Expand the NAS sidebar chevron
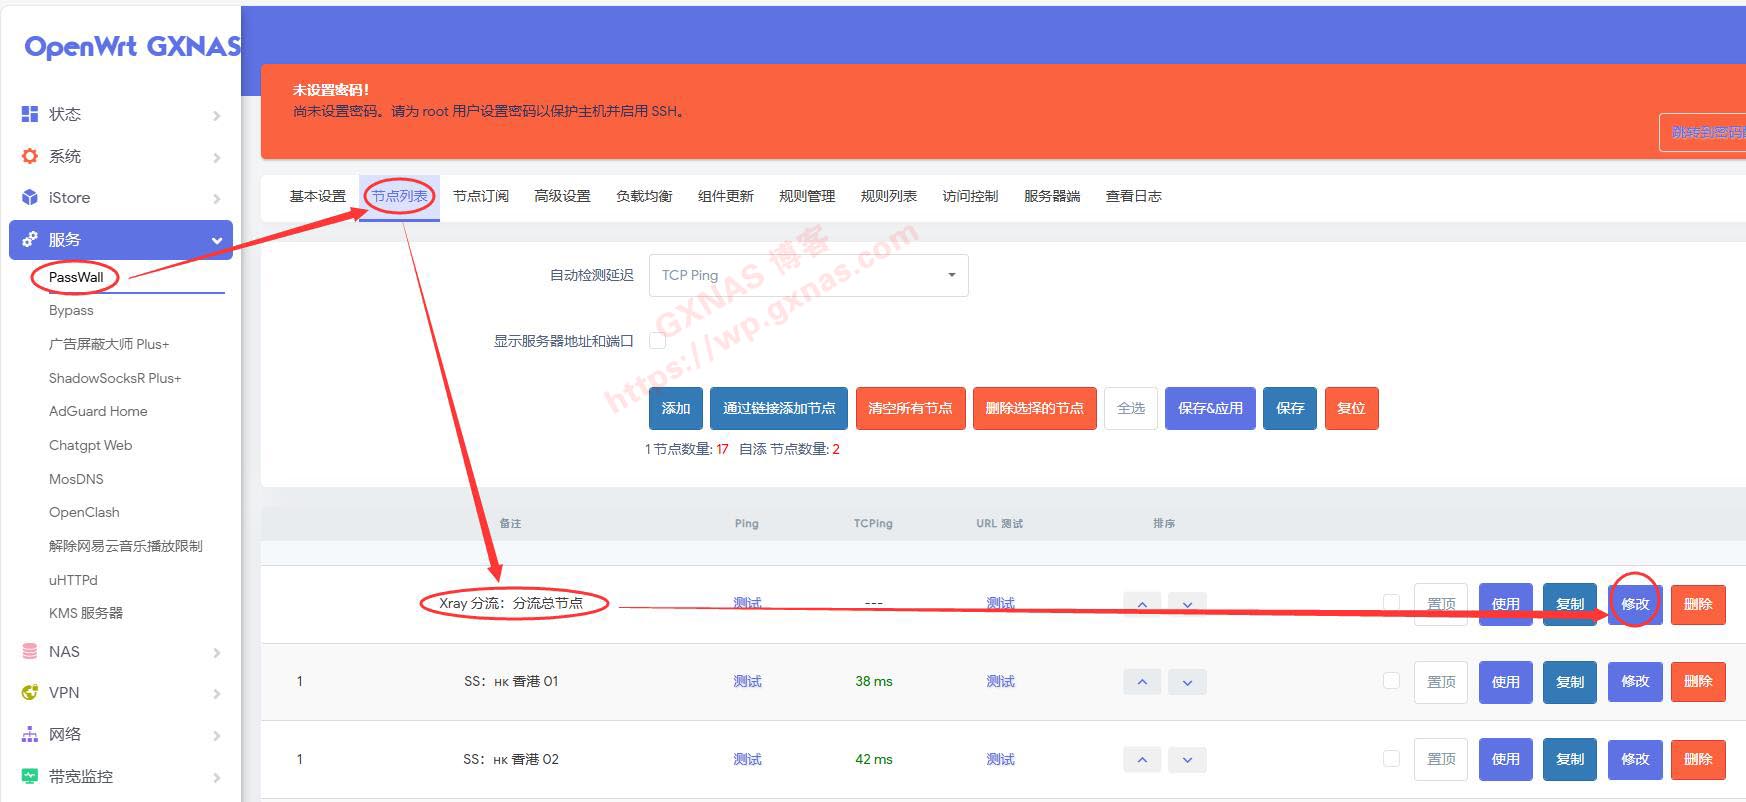Viewport: 1746px width, 802px height. (217, 653)
